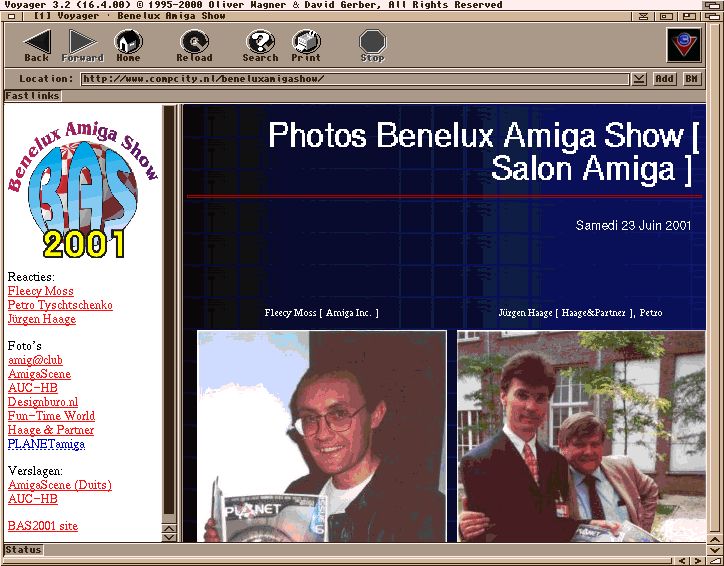The height and width of the screenshot is (566, 724).
Task: Click the 'Fleecy Moss [ Amiga Inc. ]' caption
Action: [321, 313]
